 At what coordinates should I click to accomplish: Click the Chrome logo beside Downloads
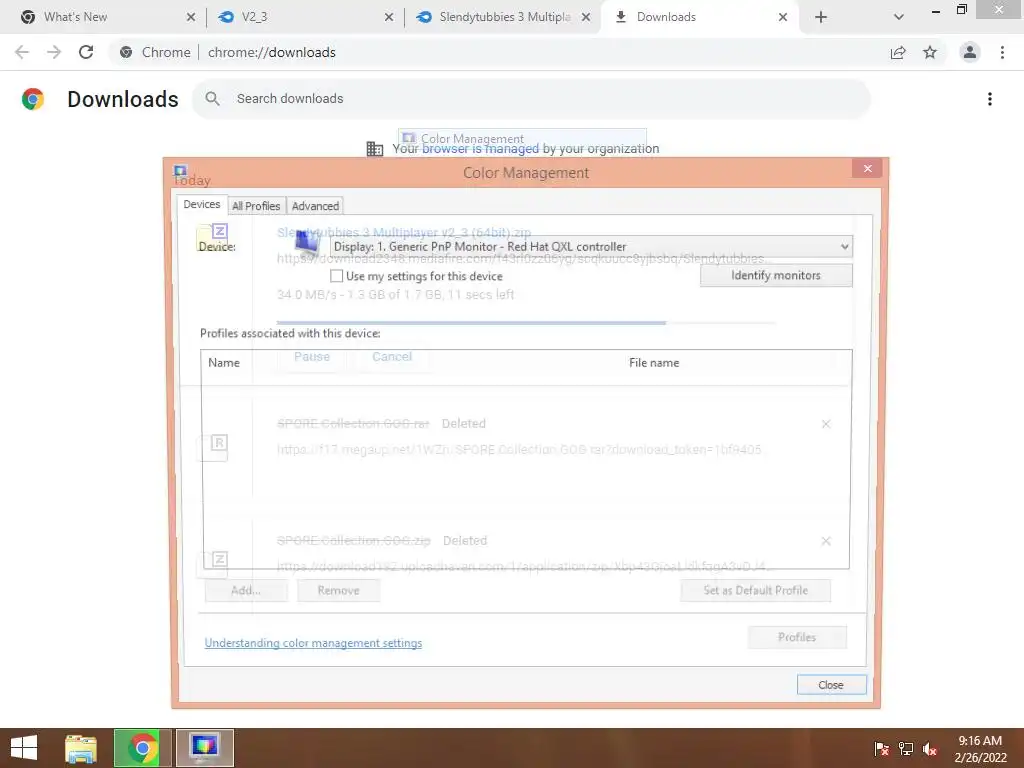(33, 99)
